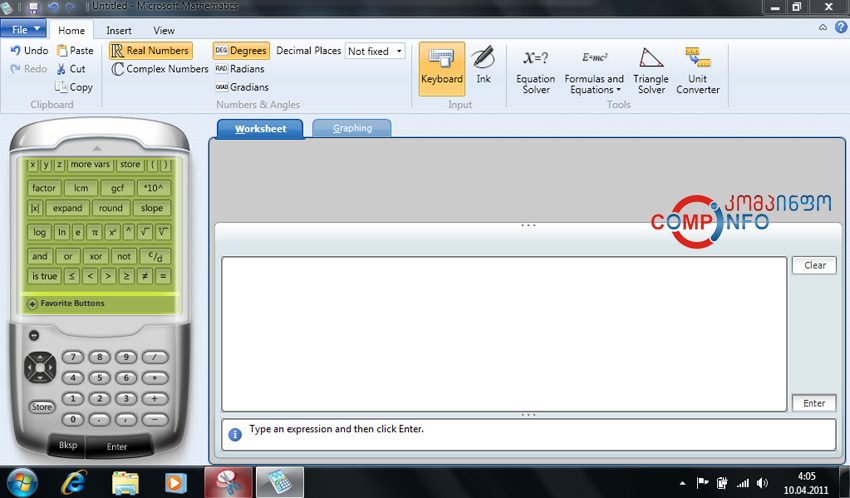Viewport: 850px width, 498px height.
Task: Click Cut in the Clipboard group
Action: coord(71,69)
